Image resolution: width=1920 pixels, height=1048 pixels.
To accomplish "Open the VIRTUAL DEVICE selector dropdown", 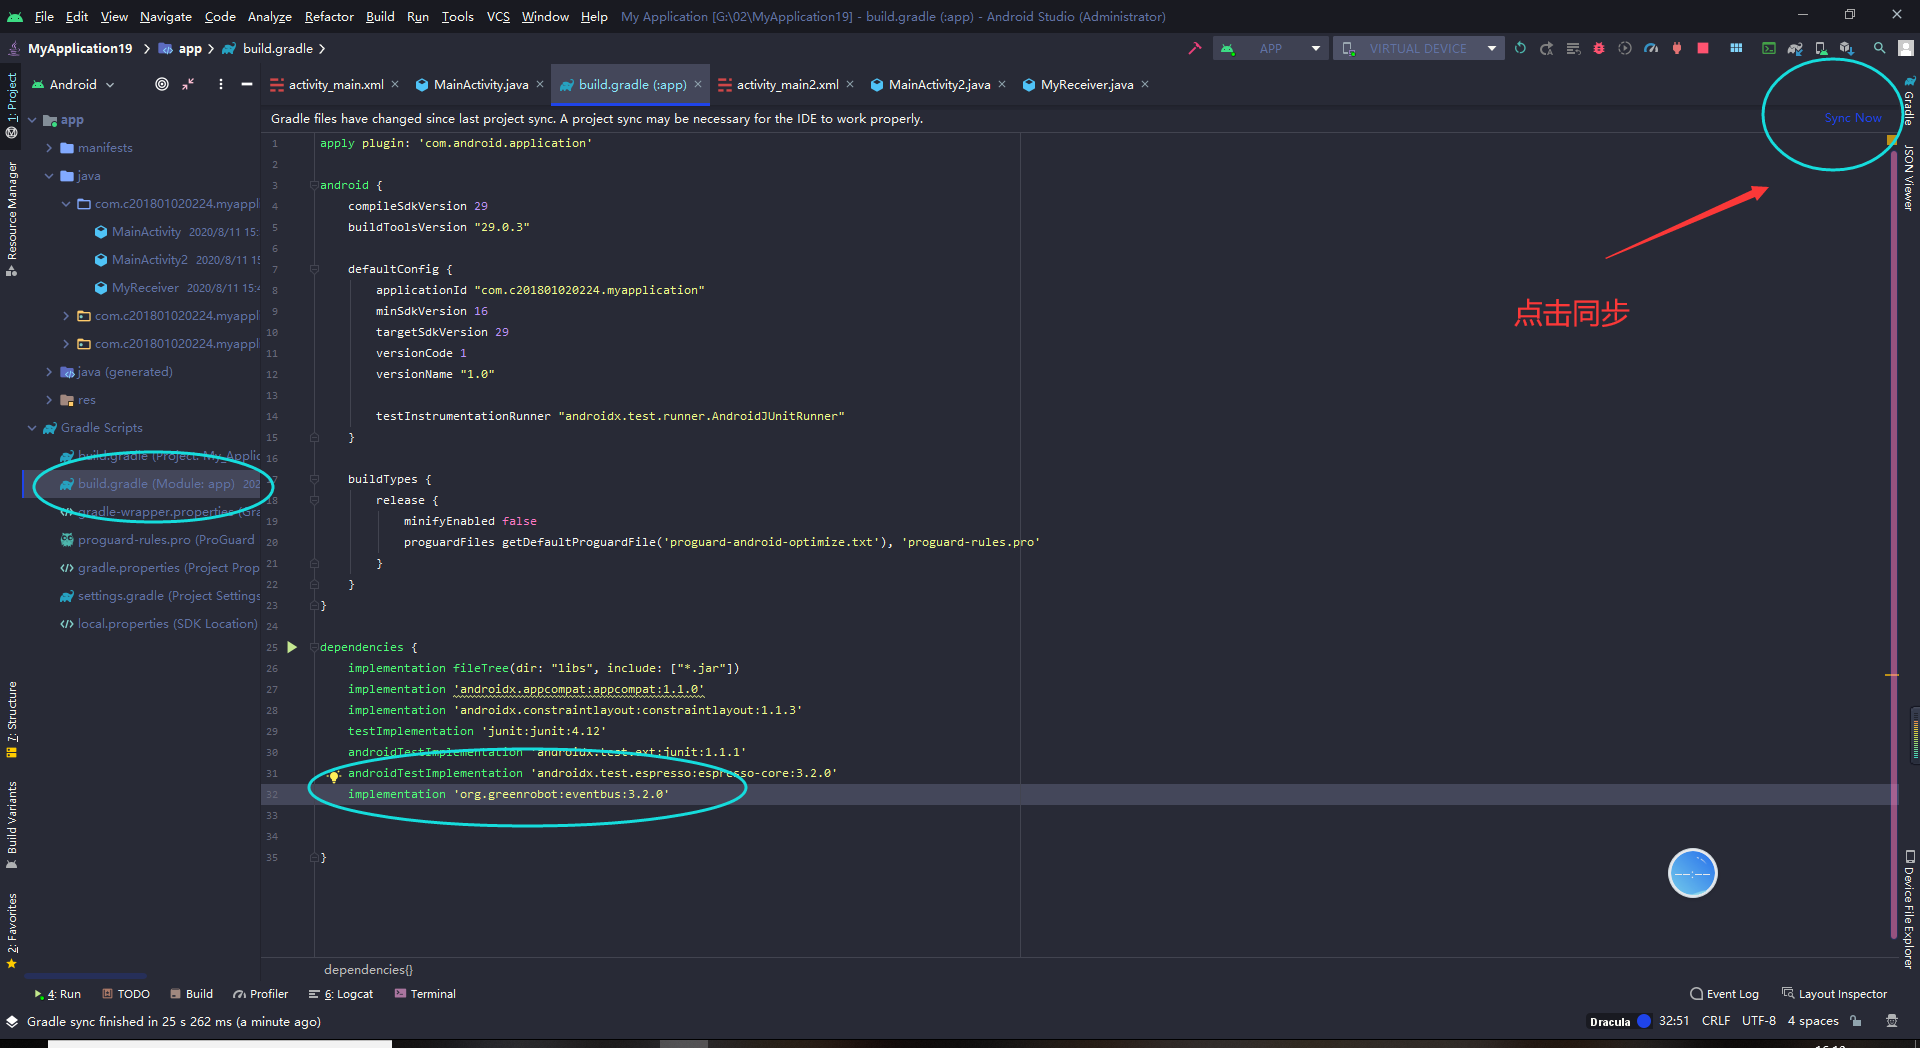I will pyautogui.click(x=1418, y=48).
